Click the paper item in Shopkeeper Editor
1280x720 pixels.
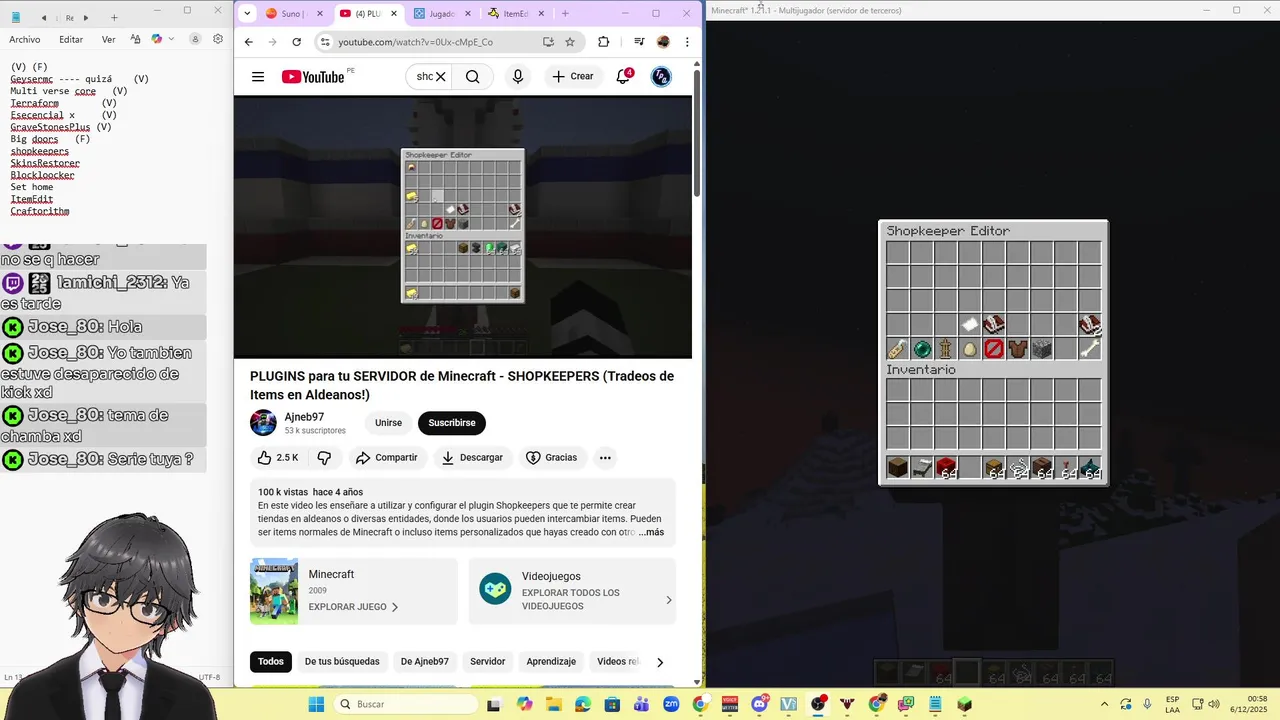(x=969, y=324)
